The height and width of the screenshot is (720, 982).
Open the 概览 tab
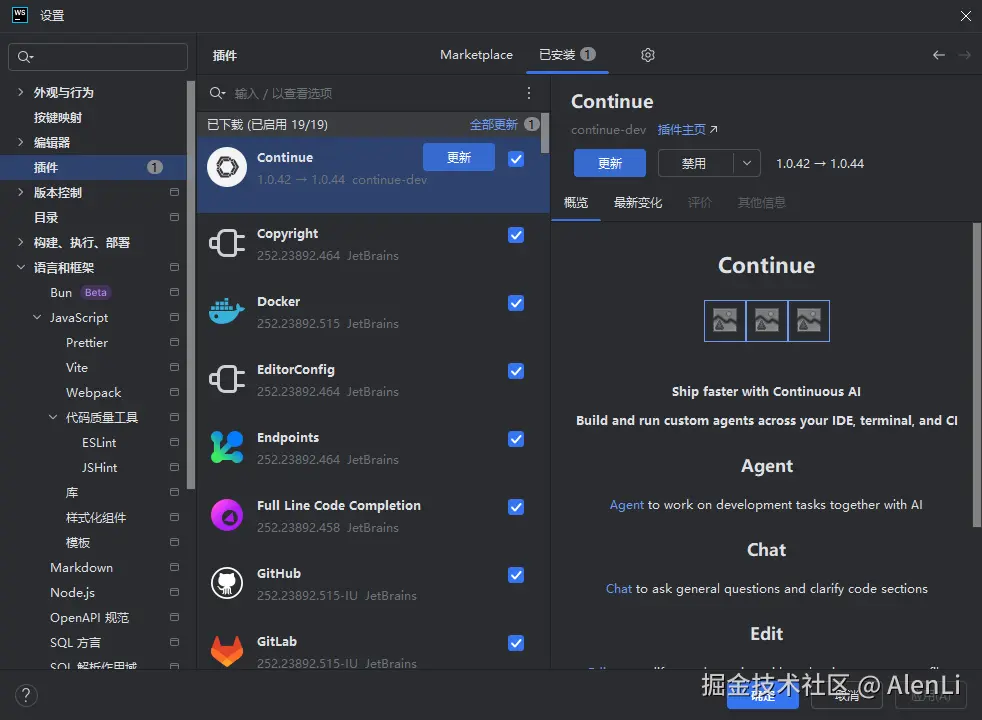tap(576, 202)
